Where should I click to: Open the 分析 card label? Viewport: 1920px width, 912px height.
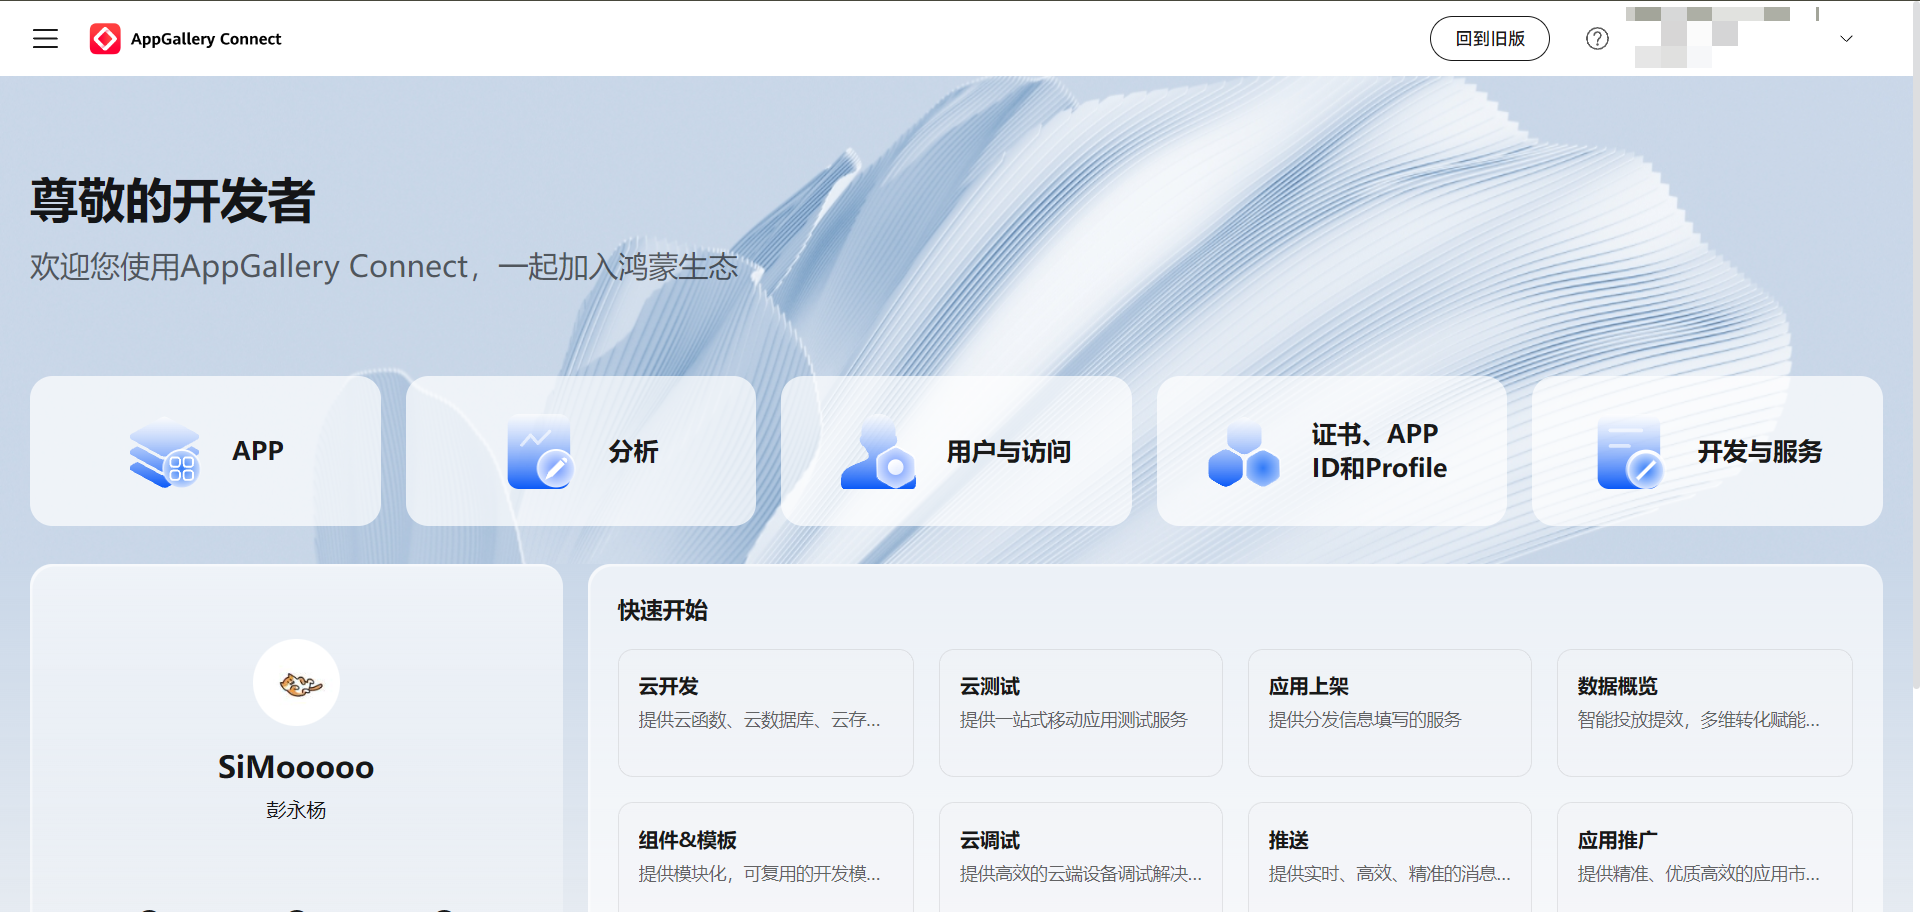[633, 452]
